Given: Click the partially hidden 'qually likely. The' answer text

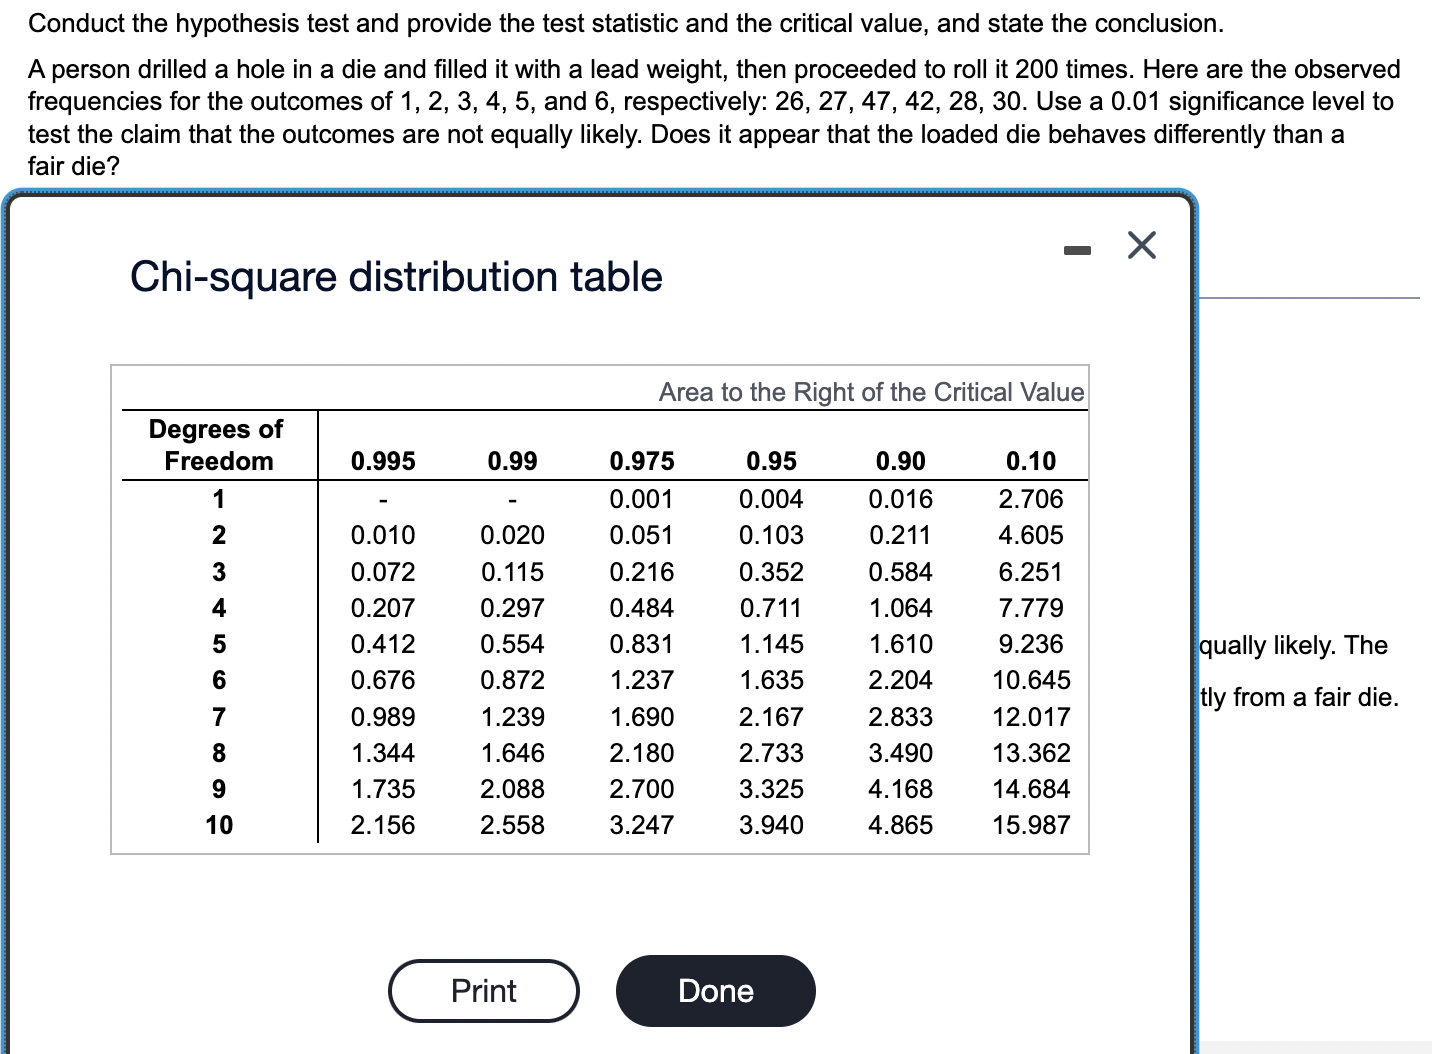Looking at the screenshot, I should tap(1293, 646).
